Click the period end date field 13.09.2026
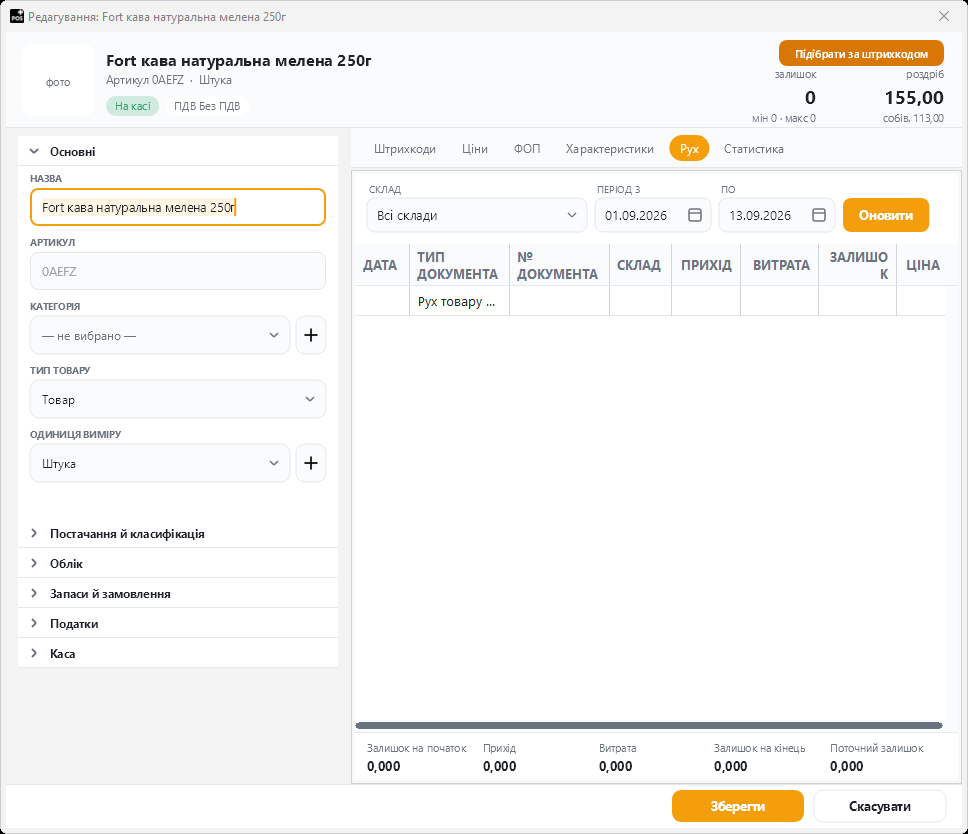Viewport: 968px width, 834px height. click(x=777, y=215)
